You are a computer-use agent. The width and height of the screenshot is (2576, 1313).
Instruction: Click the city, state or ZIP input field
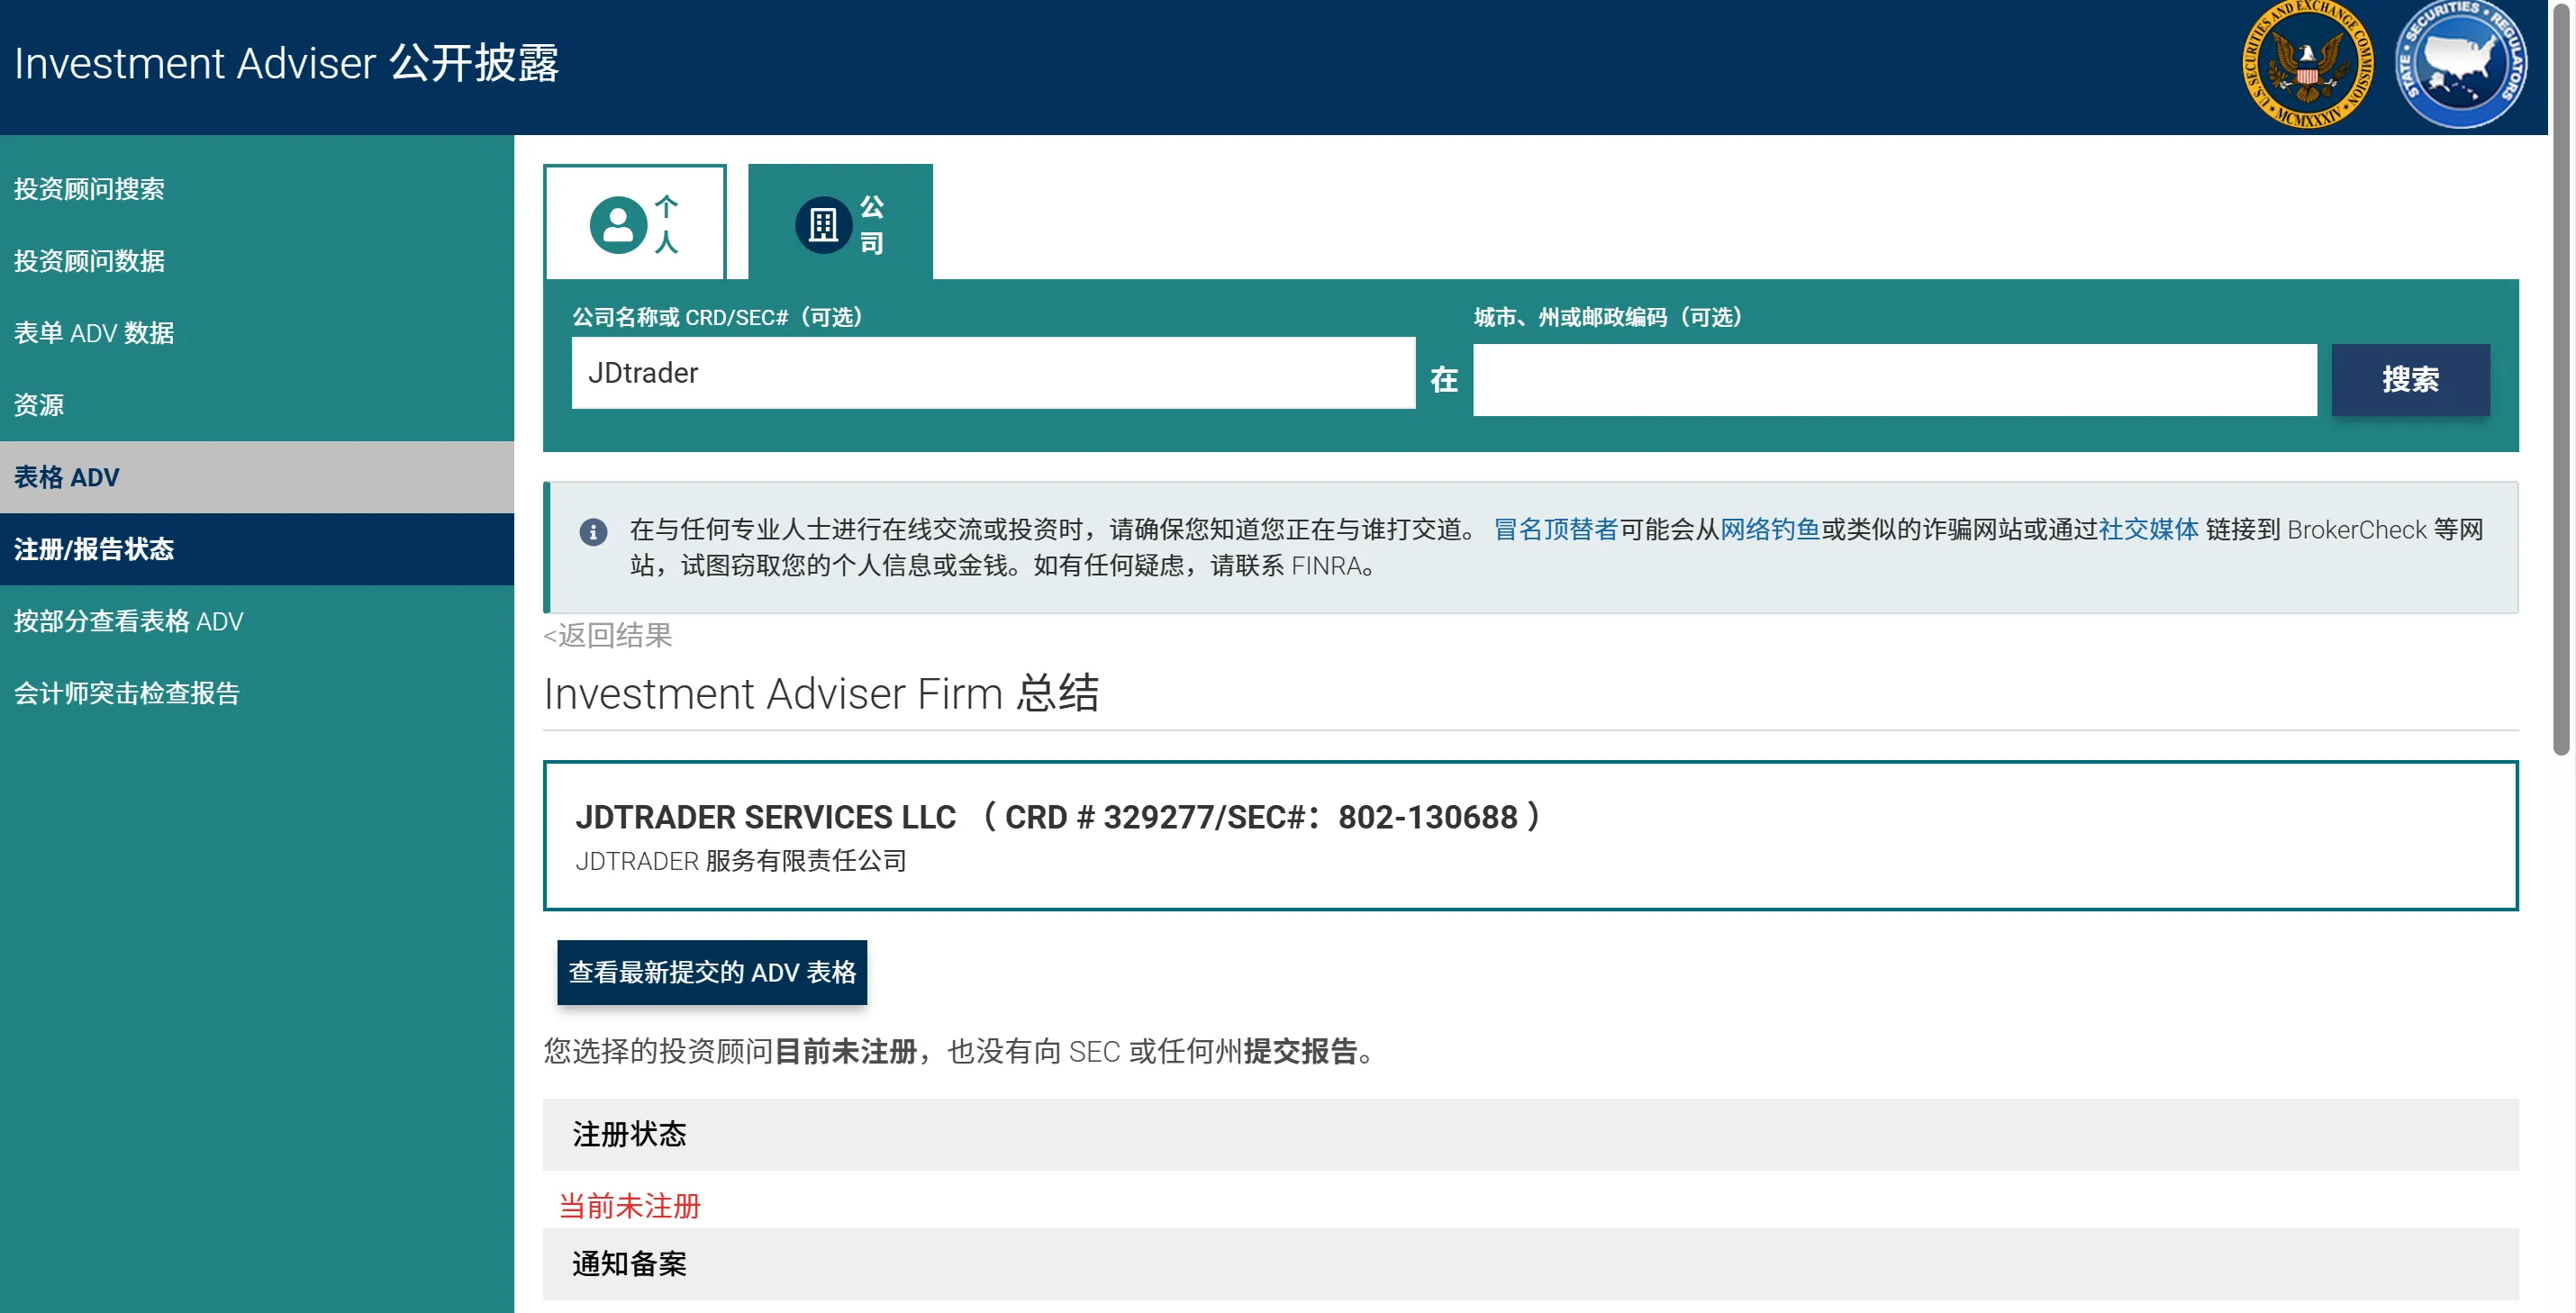[1894, 380]
